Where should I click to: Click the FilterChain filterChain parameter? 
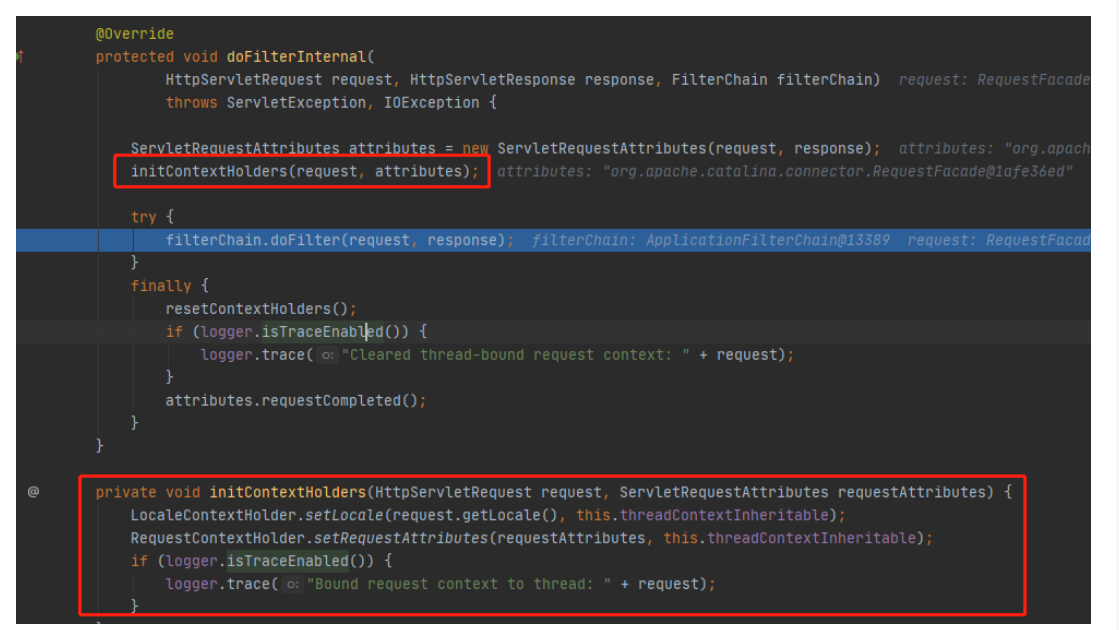click(x=771, y=80)
